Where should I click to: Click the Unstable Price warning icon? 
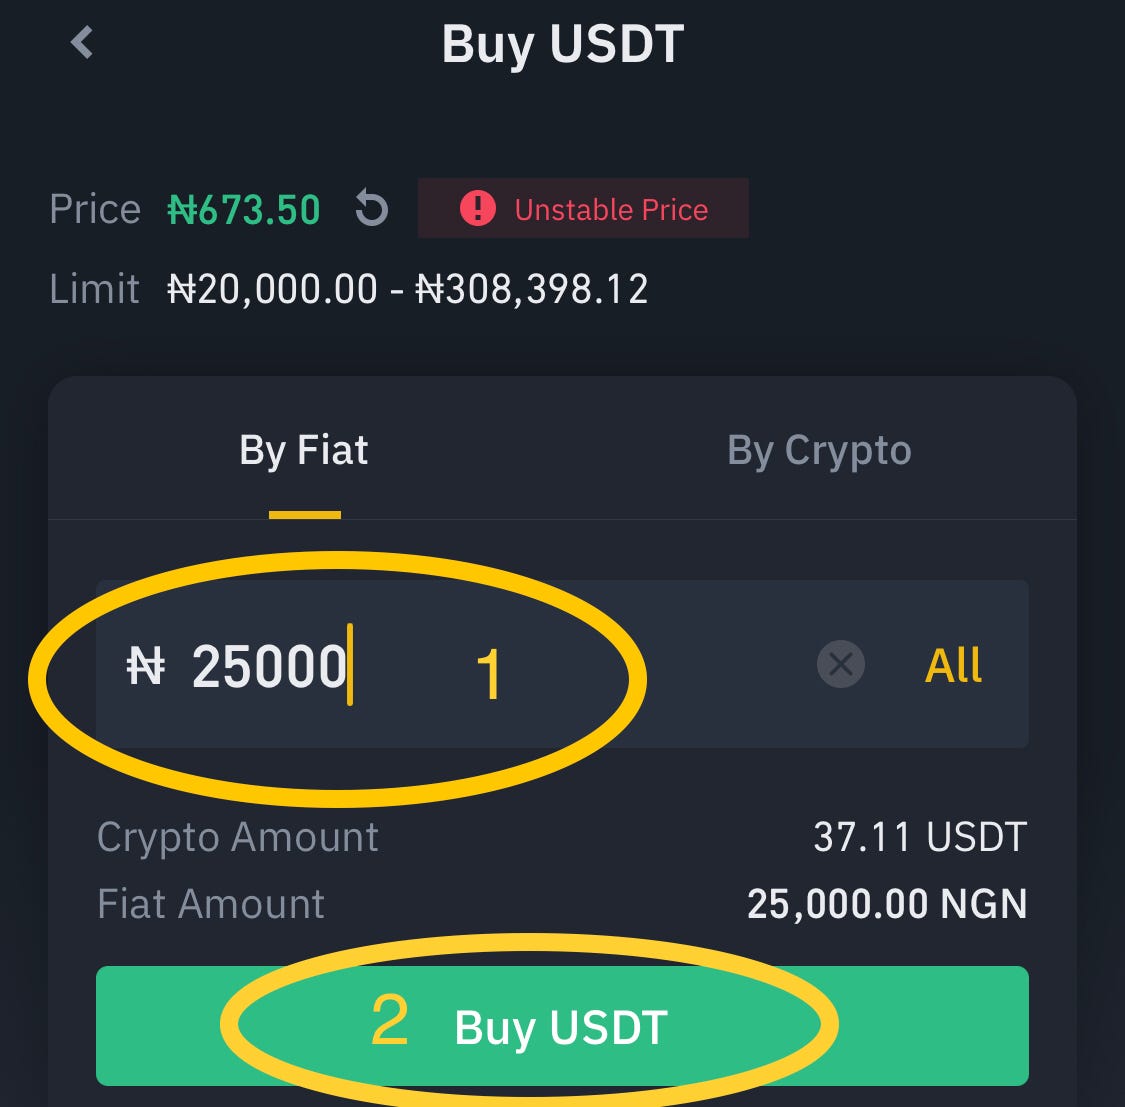[478, 209]
